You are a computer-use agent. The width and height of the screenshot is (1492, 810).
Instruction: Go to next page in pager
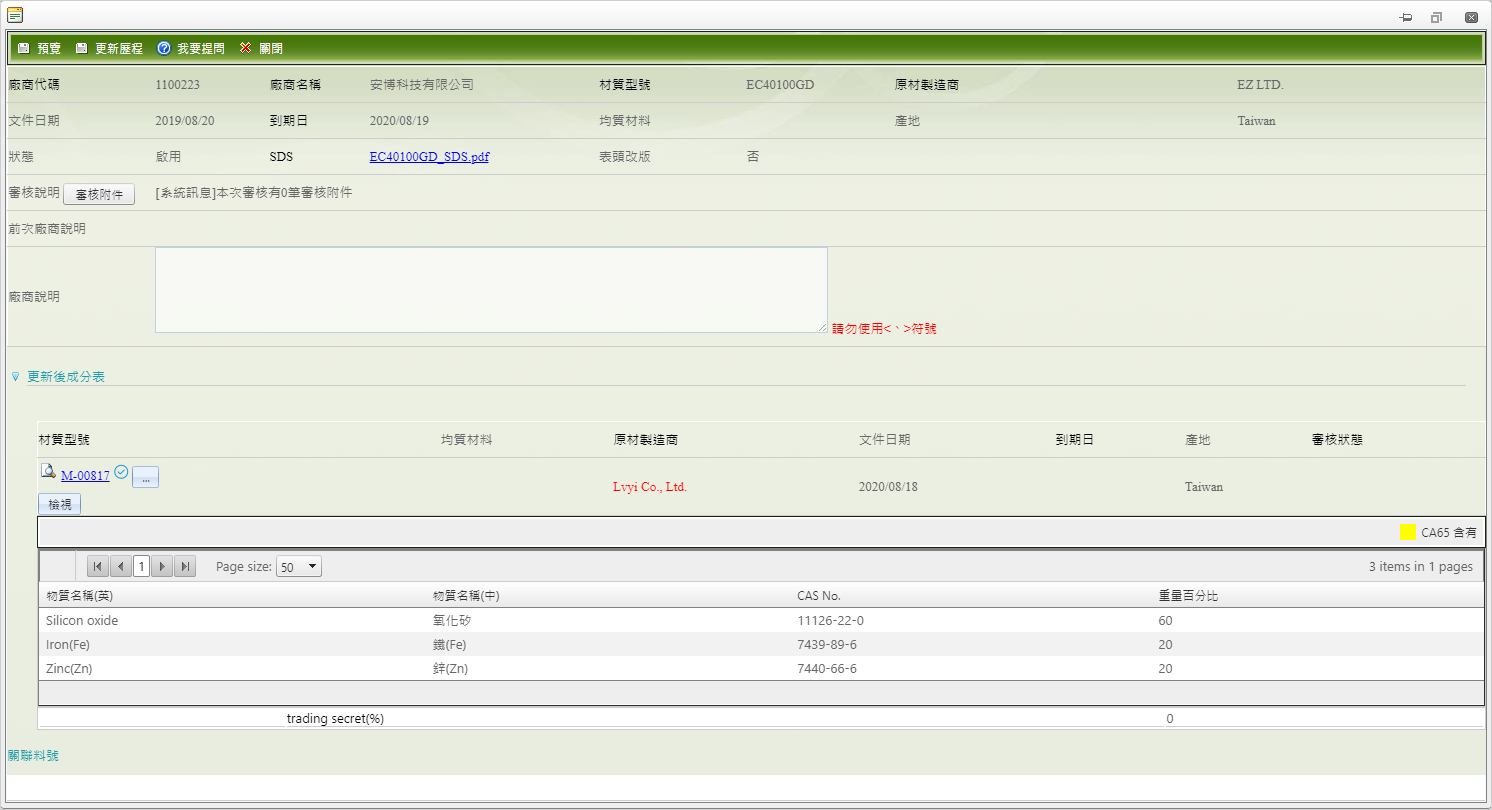162,567
